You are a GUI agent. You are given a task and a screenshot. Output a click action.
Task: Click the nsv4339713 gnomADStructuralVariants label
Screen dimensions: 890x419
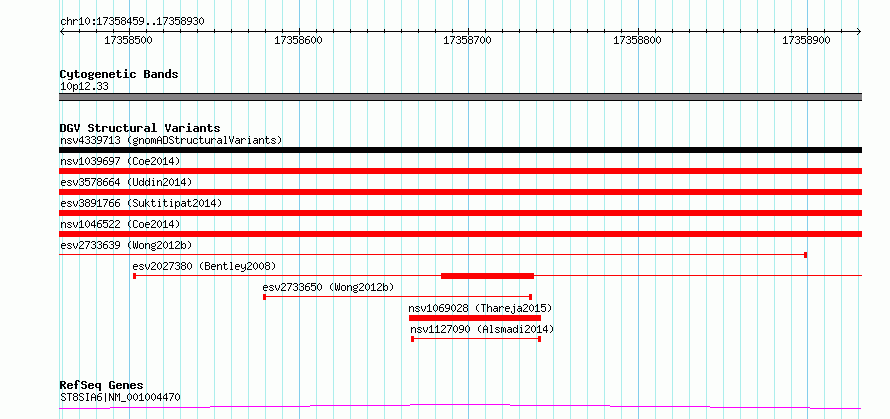[171, 140]
